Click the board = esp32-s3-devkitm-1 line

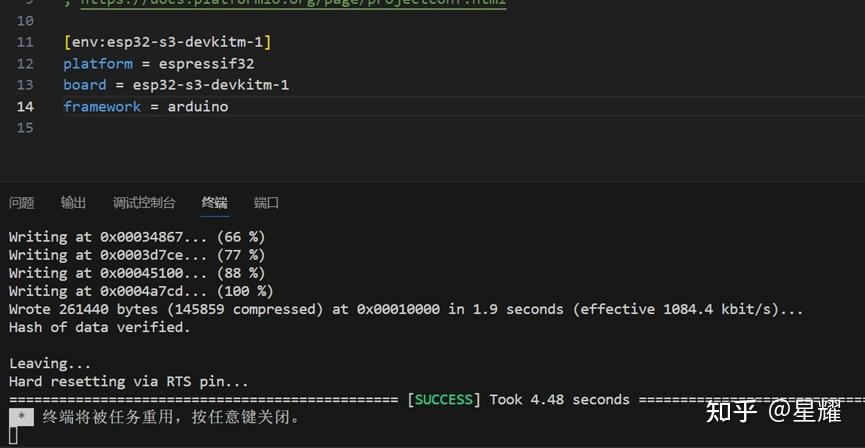(175, 85)
